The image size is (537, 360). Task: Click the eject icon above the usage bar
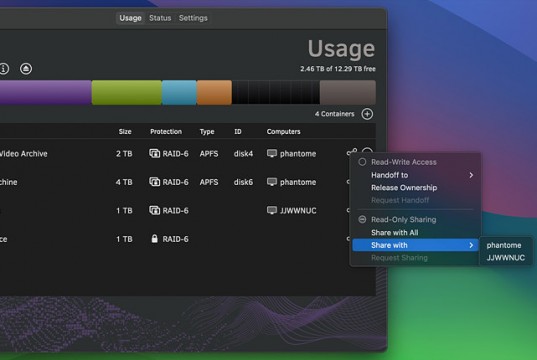coord(26,69)
